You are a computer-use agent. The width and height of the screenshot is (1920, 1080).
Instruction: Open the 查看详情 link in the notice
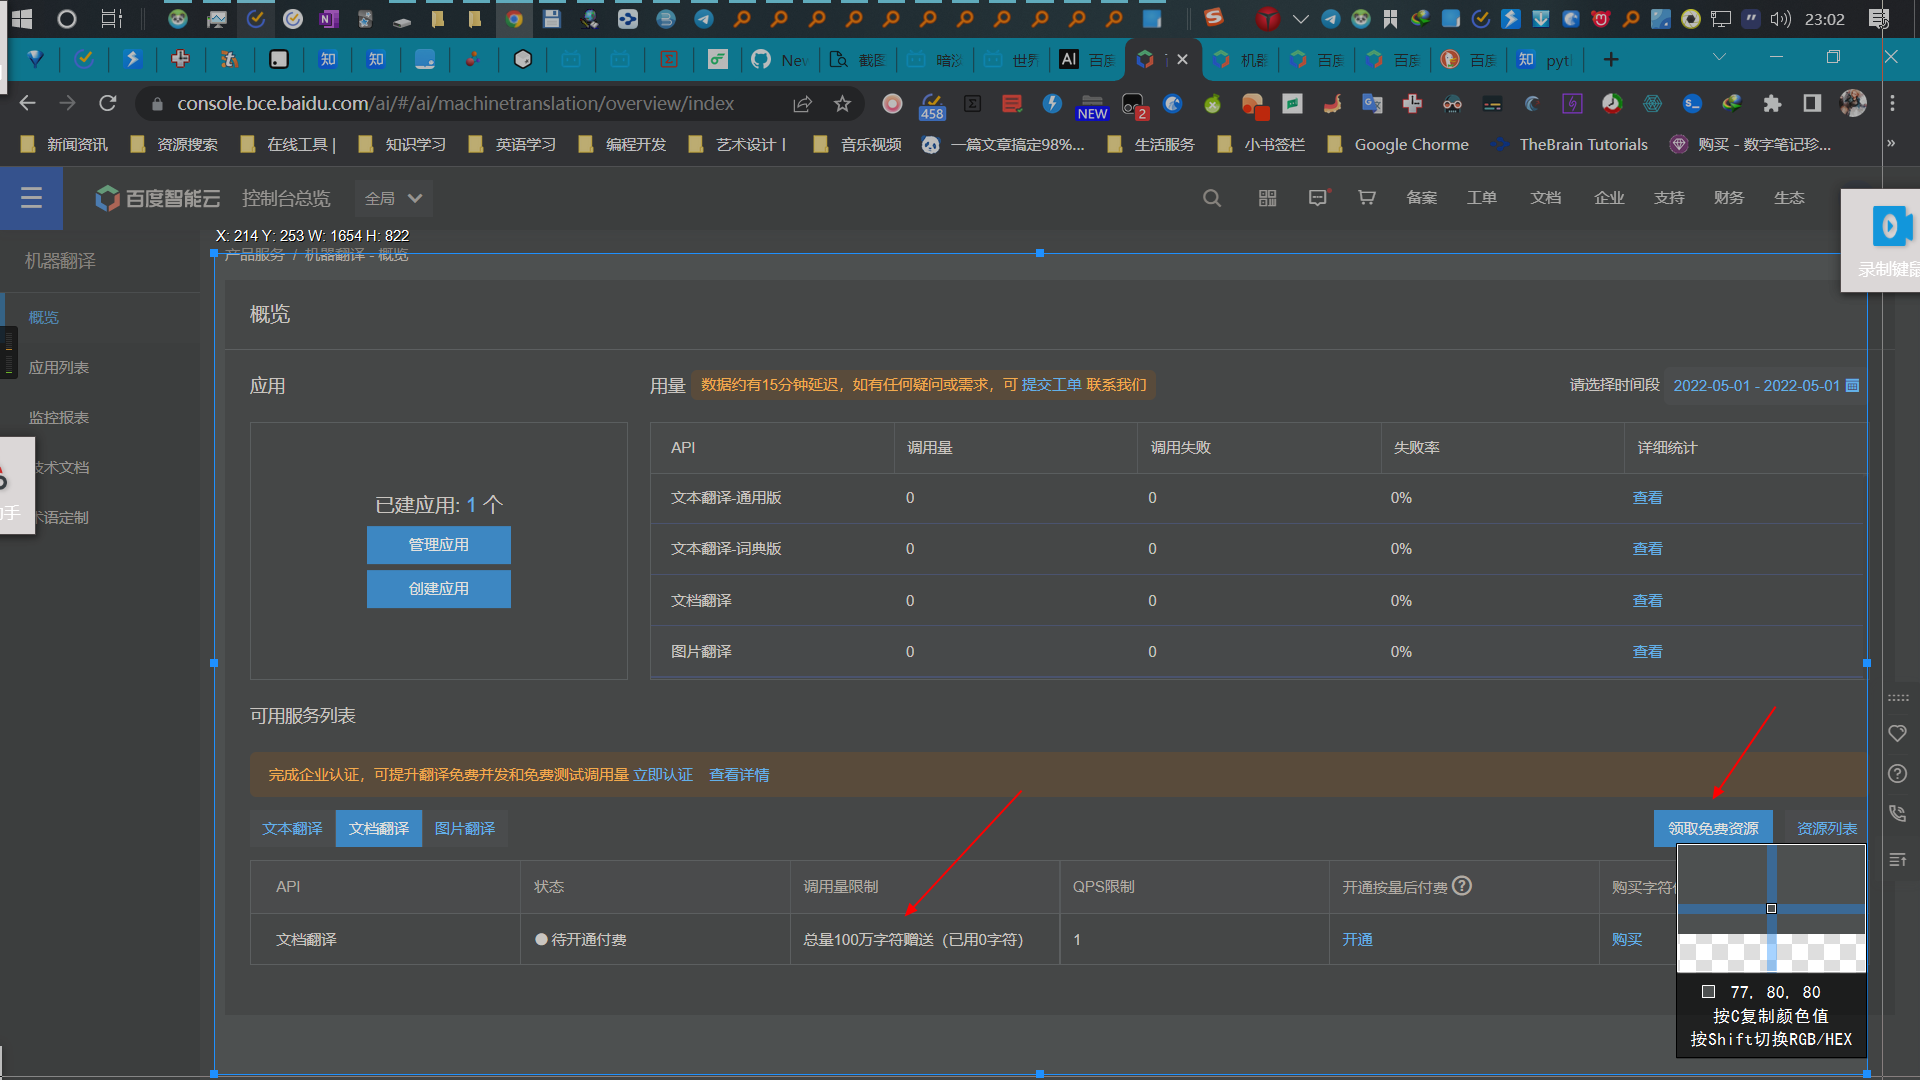click(739, 775)
